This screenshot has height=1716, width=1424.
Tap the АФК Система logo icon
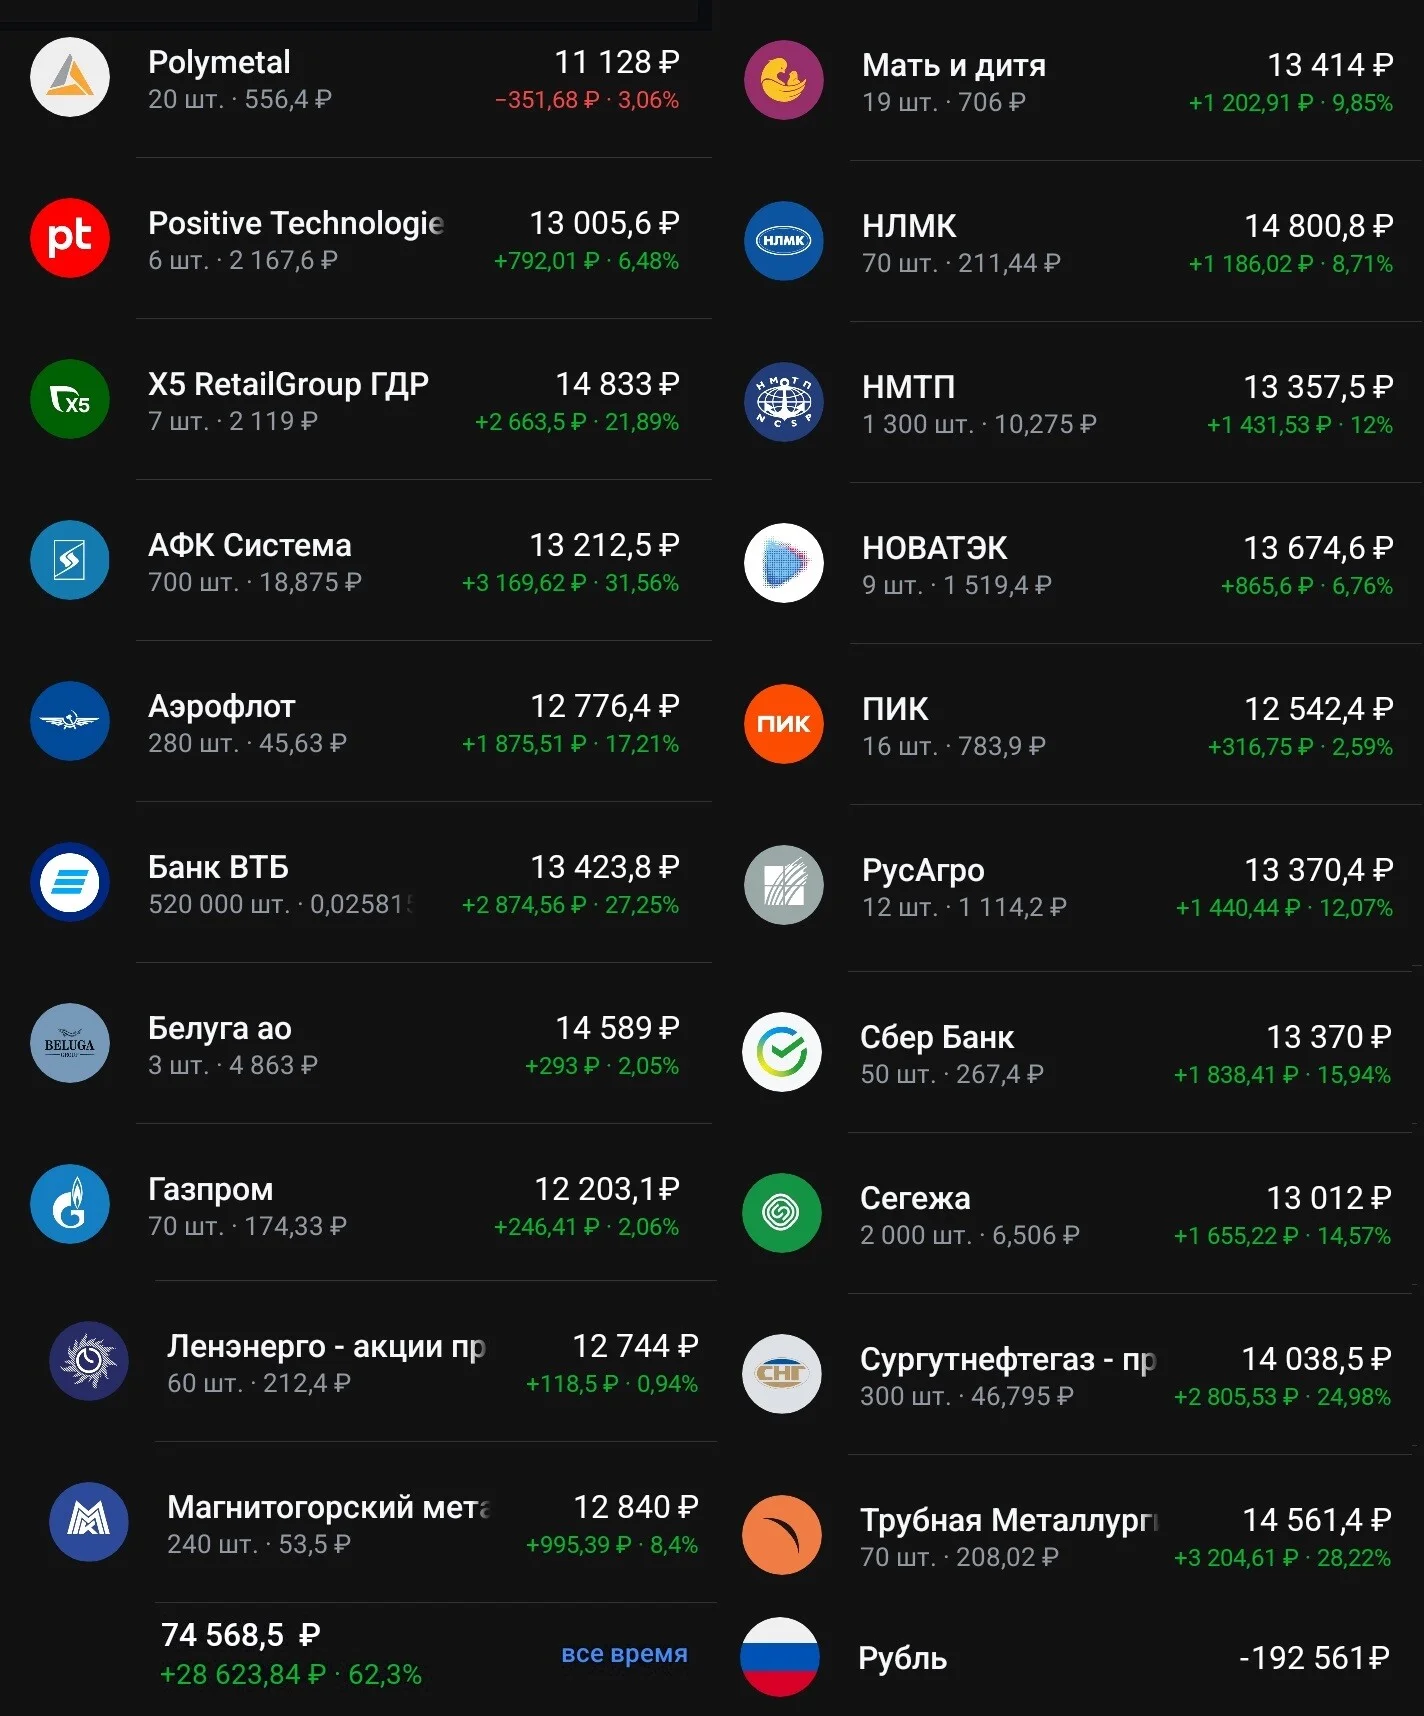(70, 560)
